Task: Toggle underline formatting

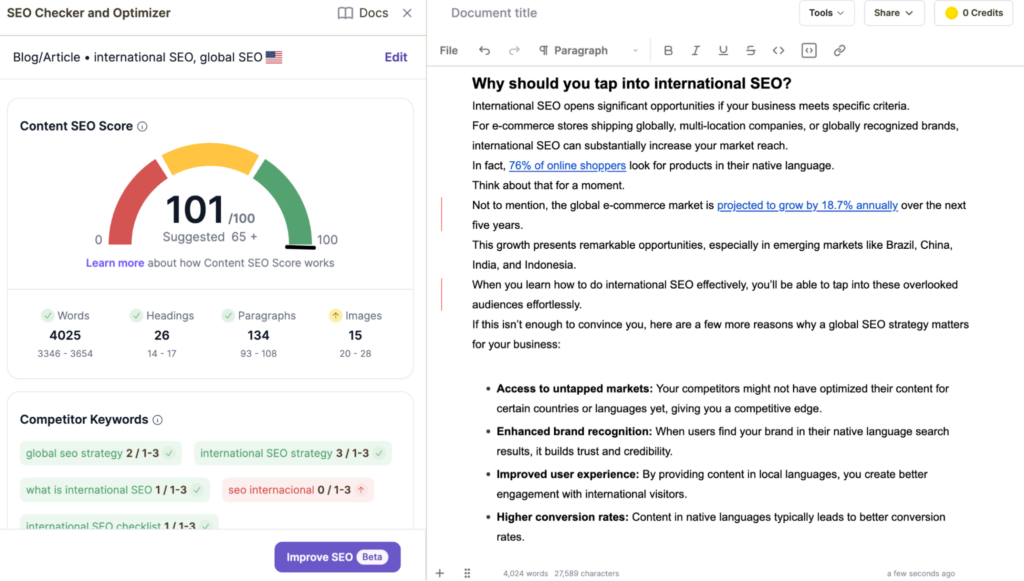Action: pos(723,51)
